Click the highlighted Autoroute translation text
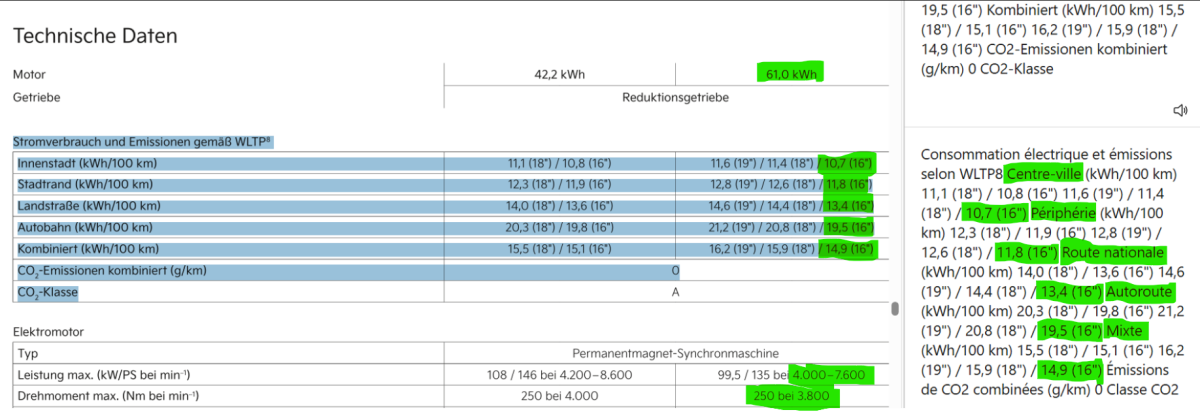Screen dimensions: 1200x412 1142,292
